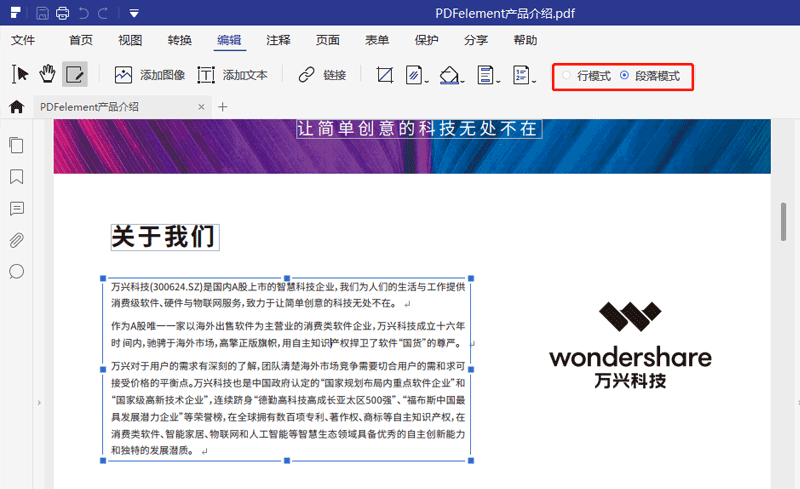The image size is (800, 489).
Task: Open the search panel icon
Action: click(x=16, y=272)
